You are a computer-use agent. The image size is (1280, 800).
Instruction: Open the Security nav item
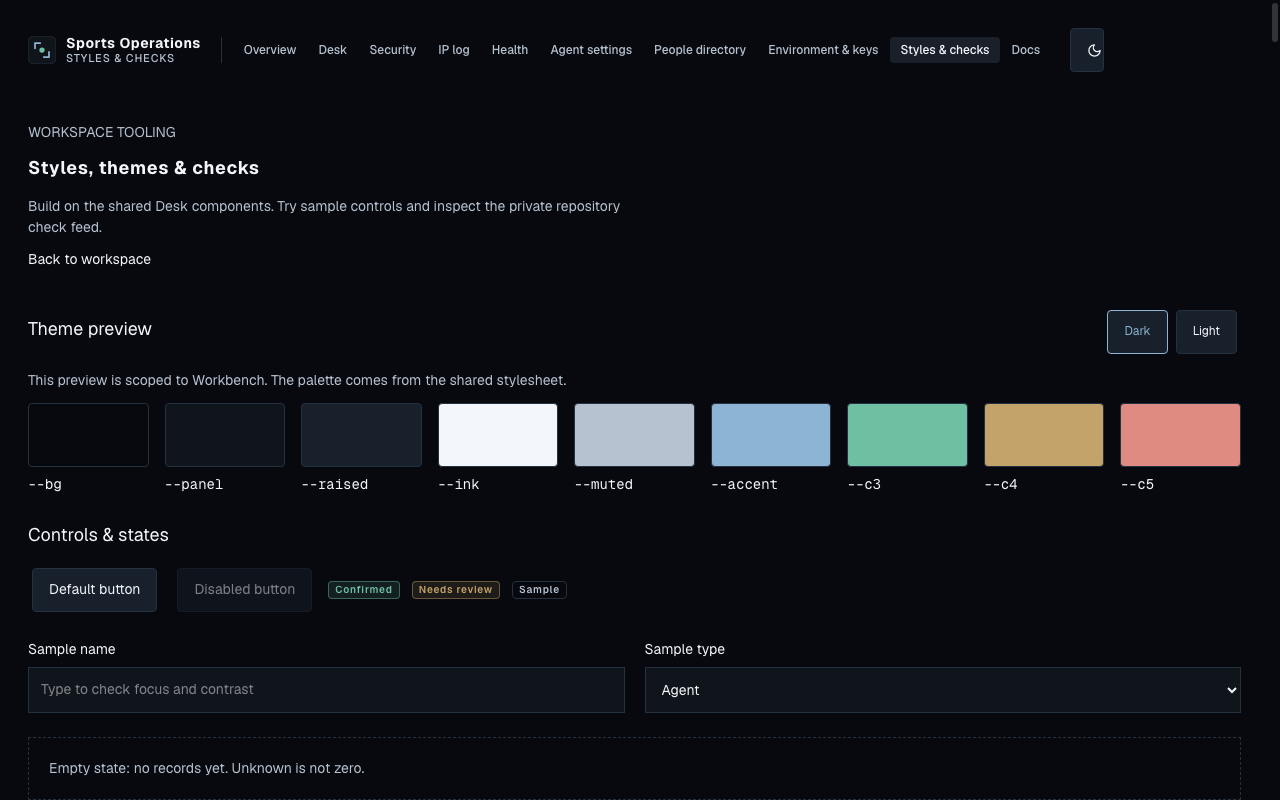point(393,50)
